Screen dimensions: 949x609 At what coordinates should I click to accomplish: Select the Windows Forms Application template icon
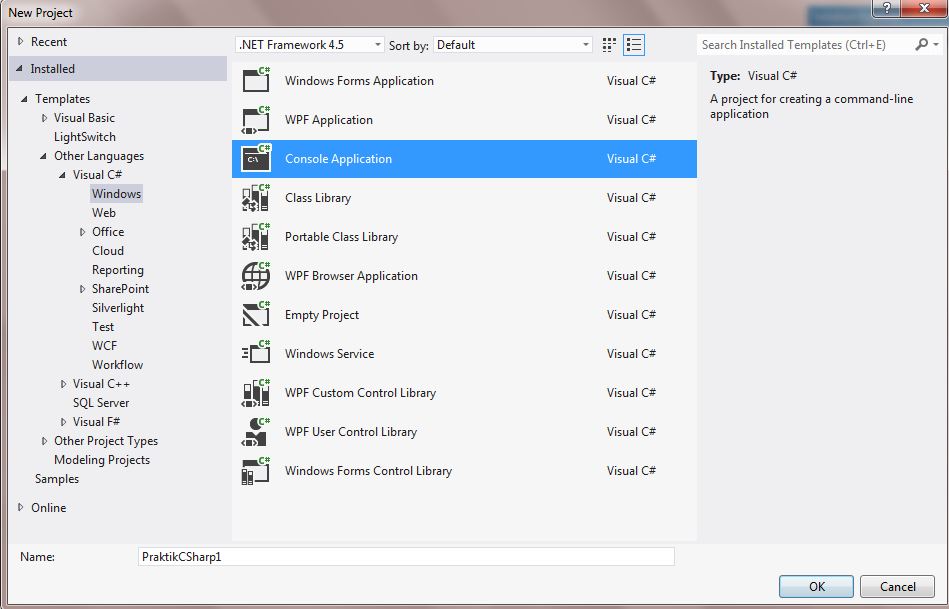pyautogui.click(x=256, y=80)
